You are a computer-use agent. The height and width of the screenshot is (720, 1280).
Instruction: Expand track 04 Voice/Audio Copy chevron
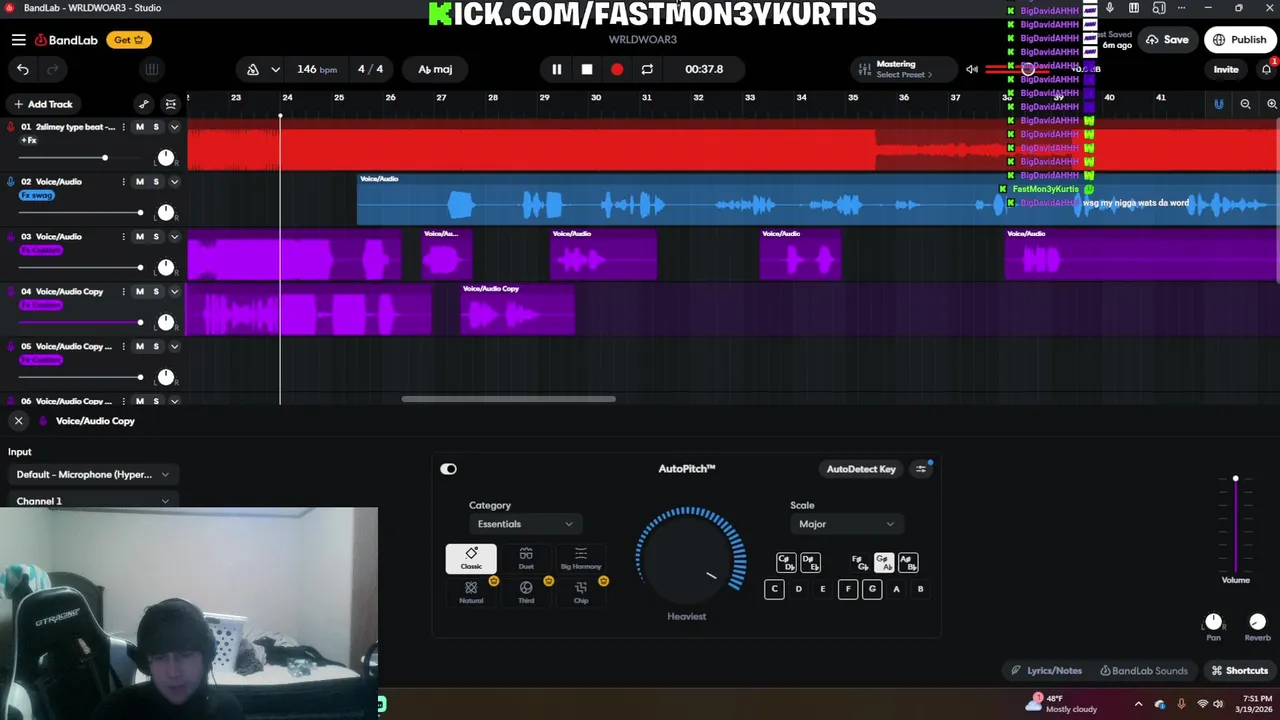[x=174, y=292]
